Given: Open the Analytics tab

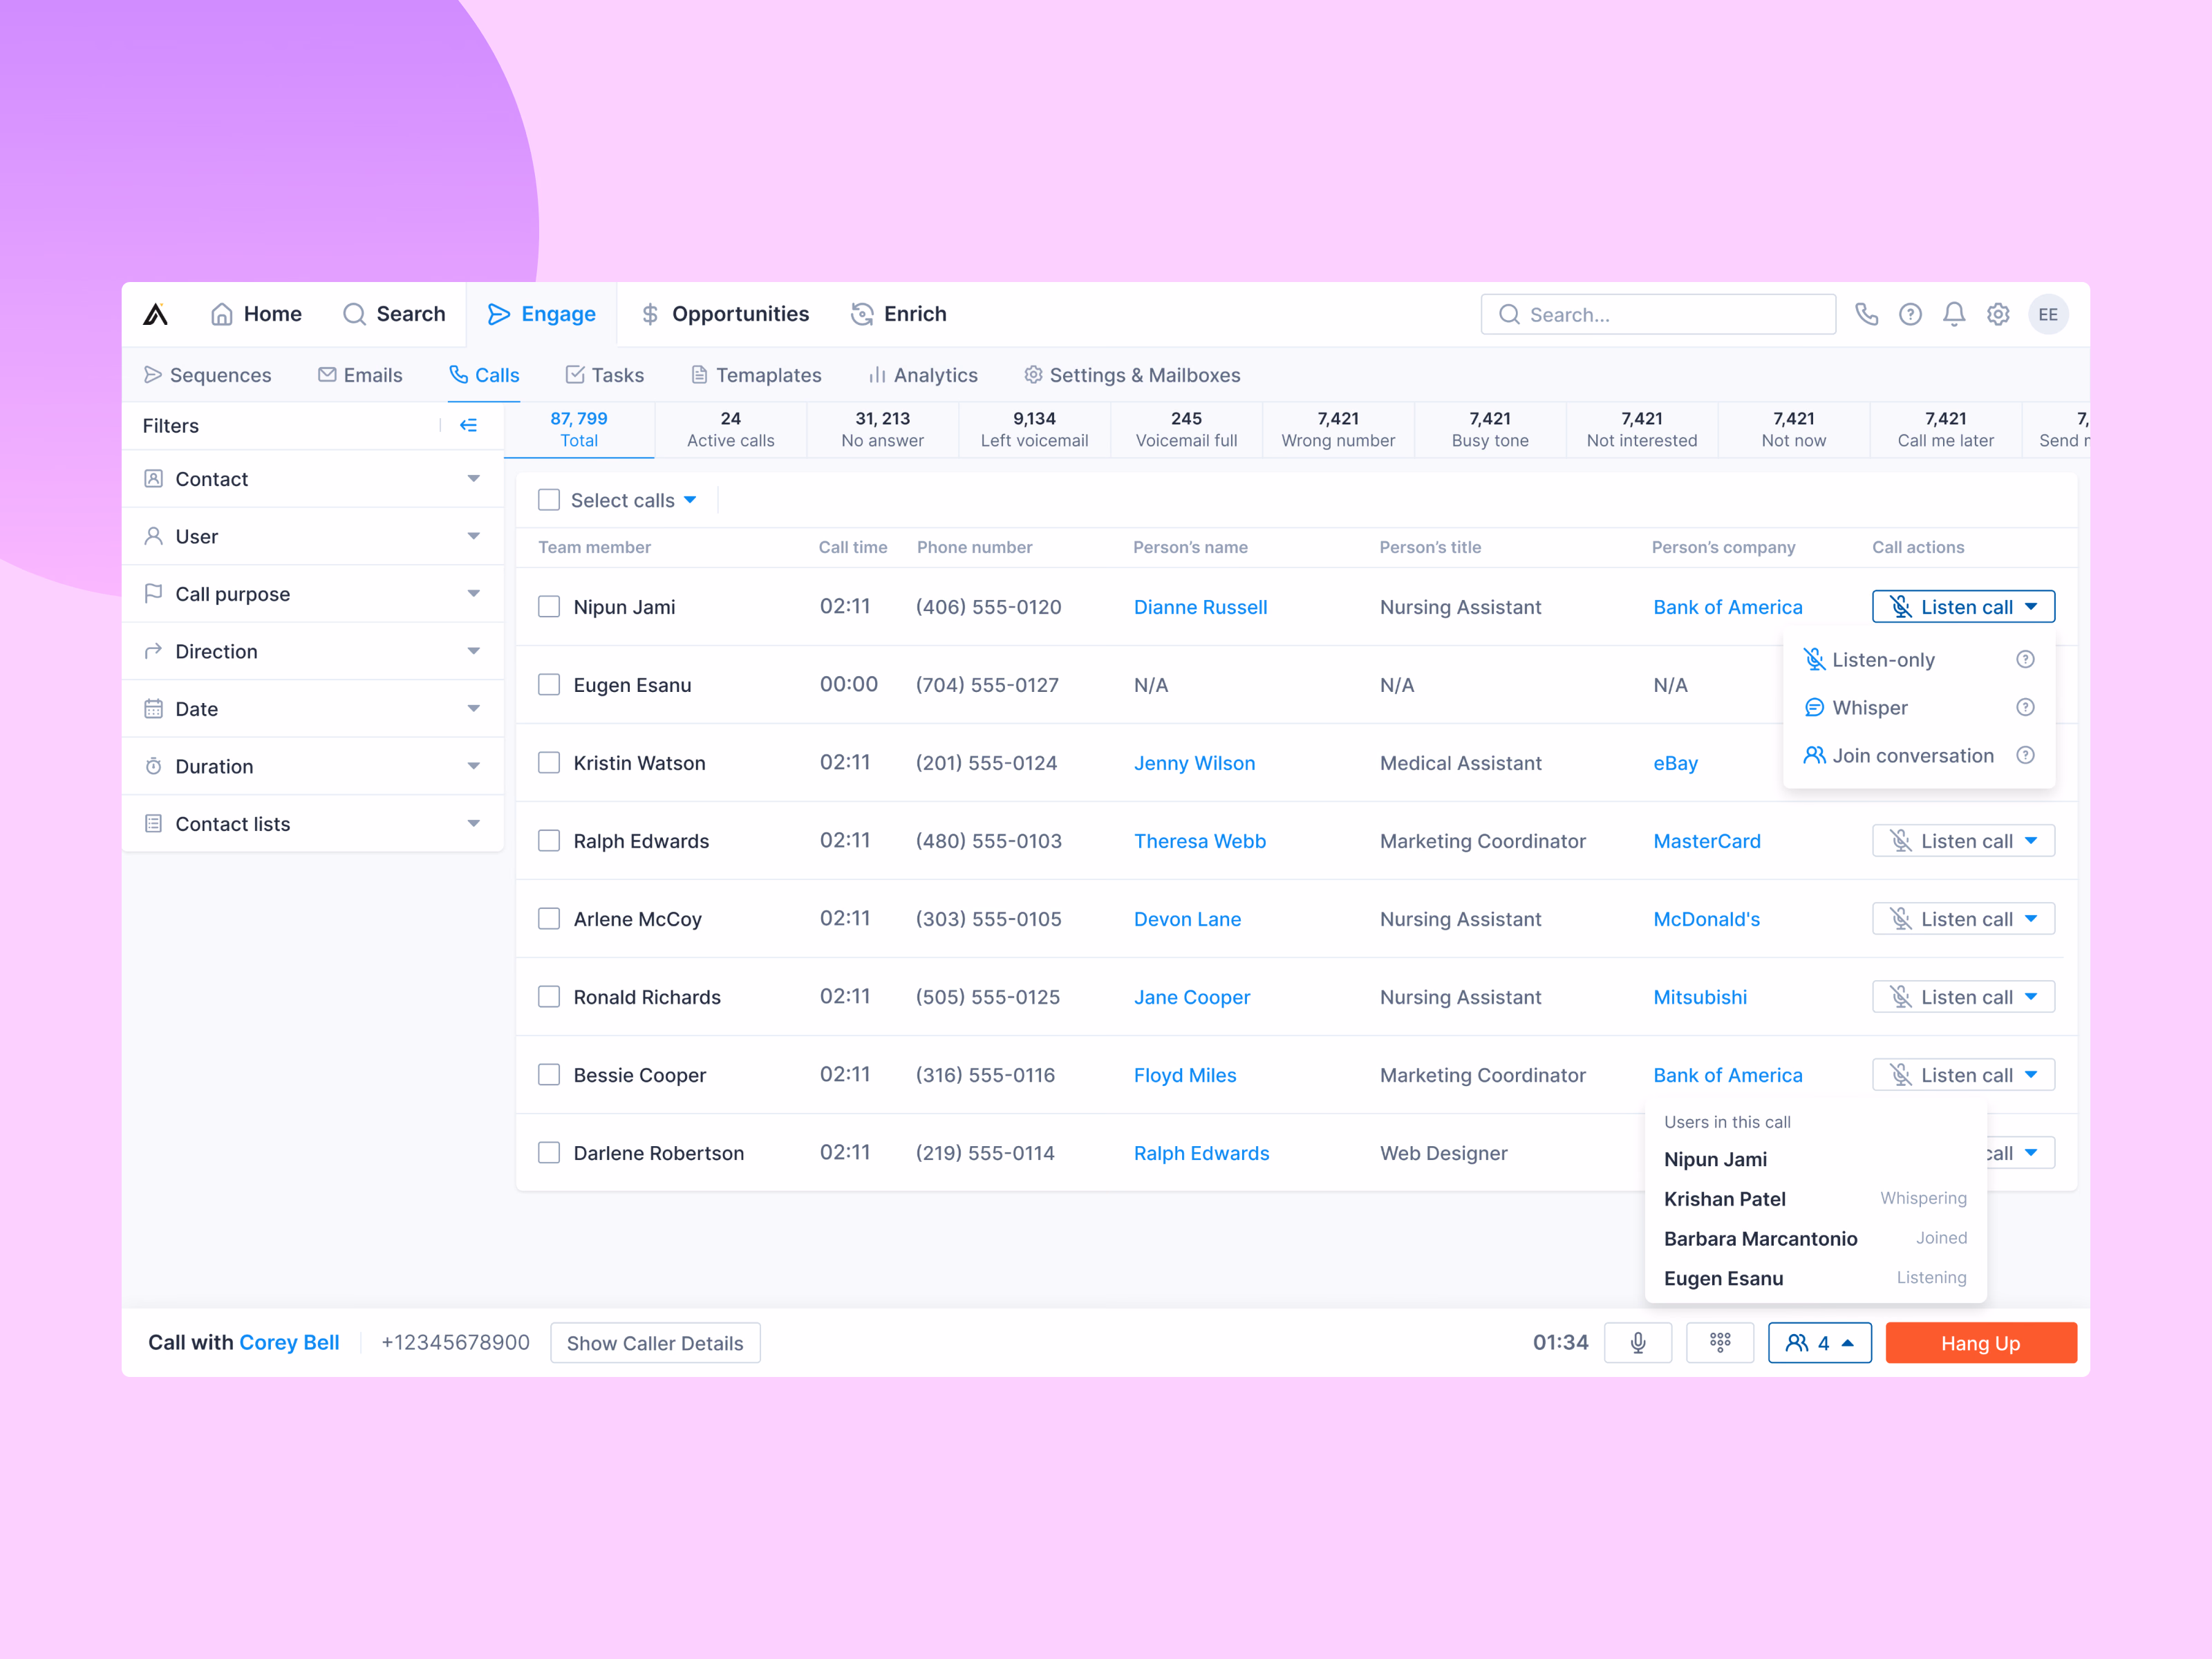Looking at the screenshot, I should pos(922,375).
